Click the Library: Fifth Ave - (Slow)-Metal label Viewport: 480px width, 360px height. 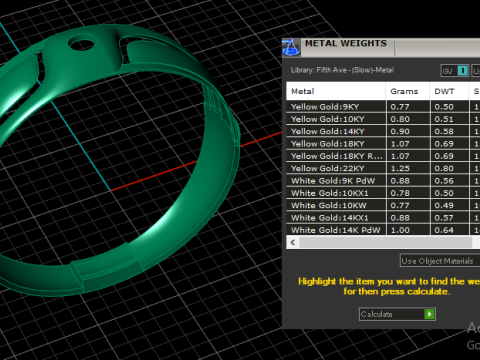point(342,70)
